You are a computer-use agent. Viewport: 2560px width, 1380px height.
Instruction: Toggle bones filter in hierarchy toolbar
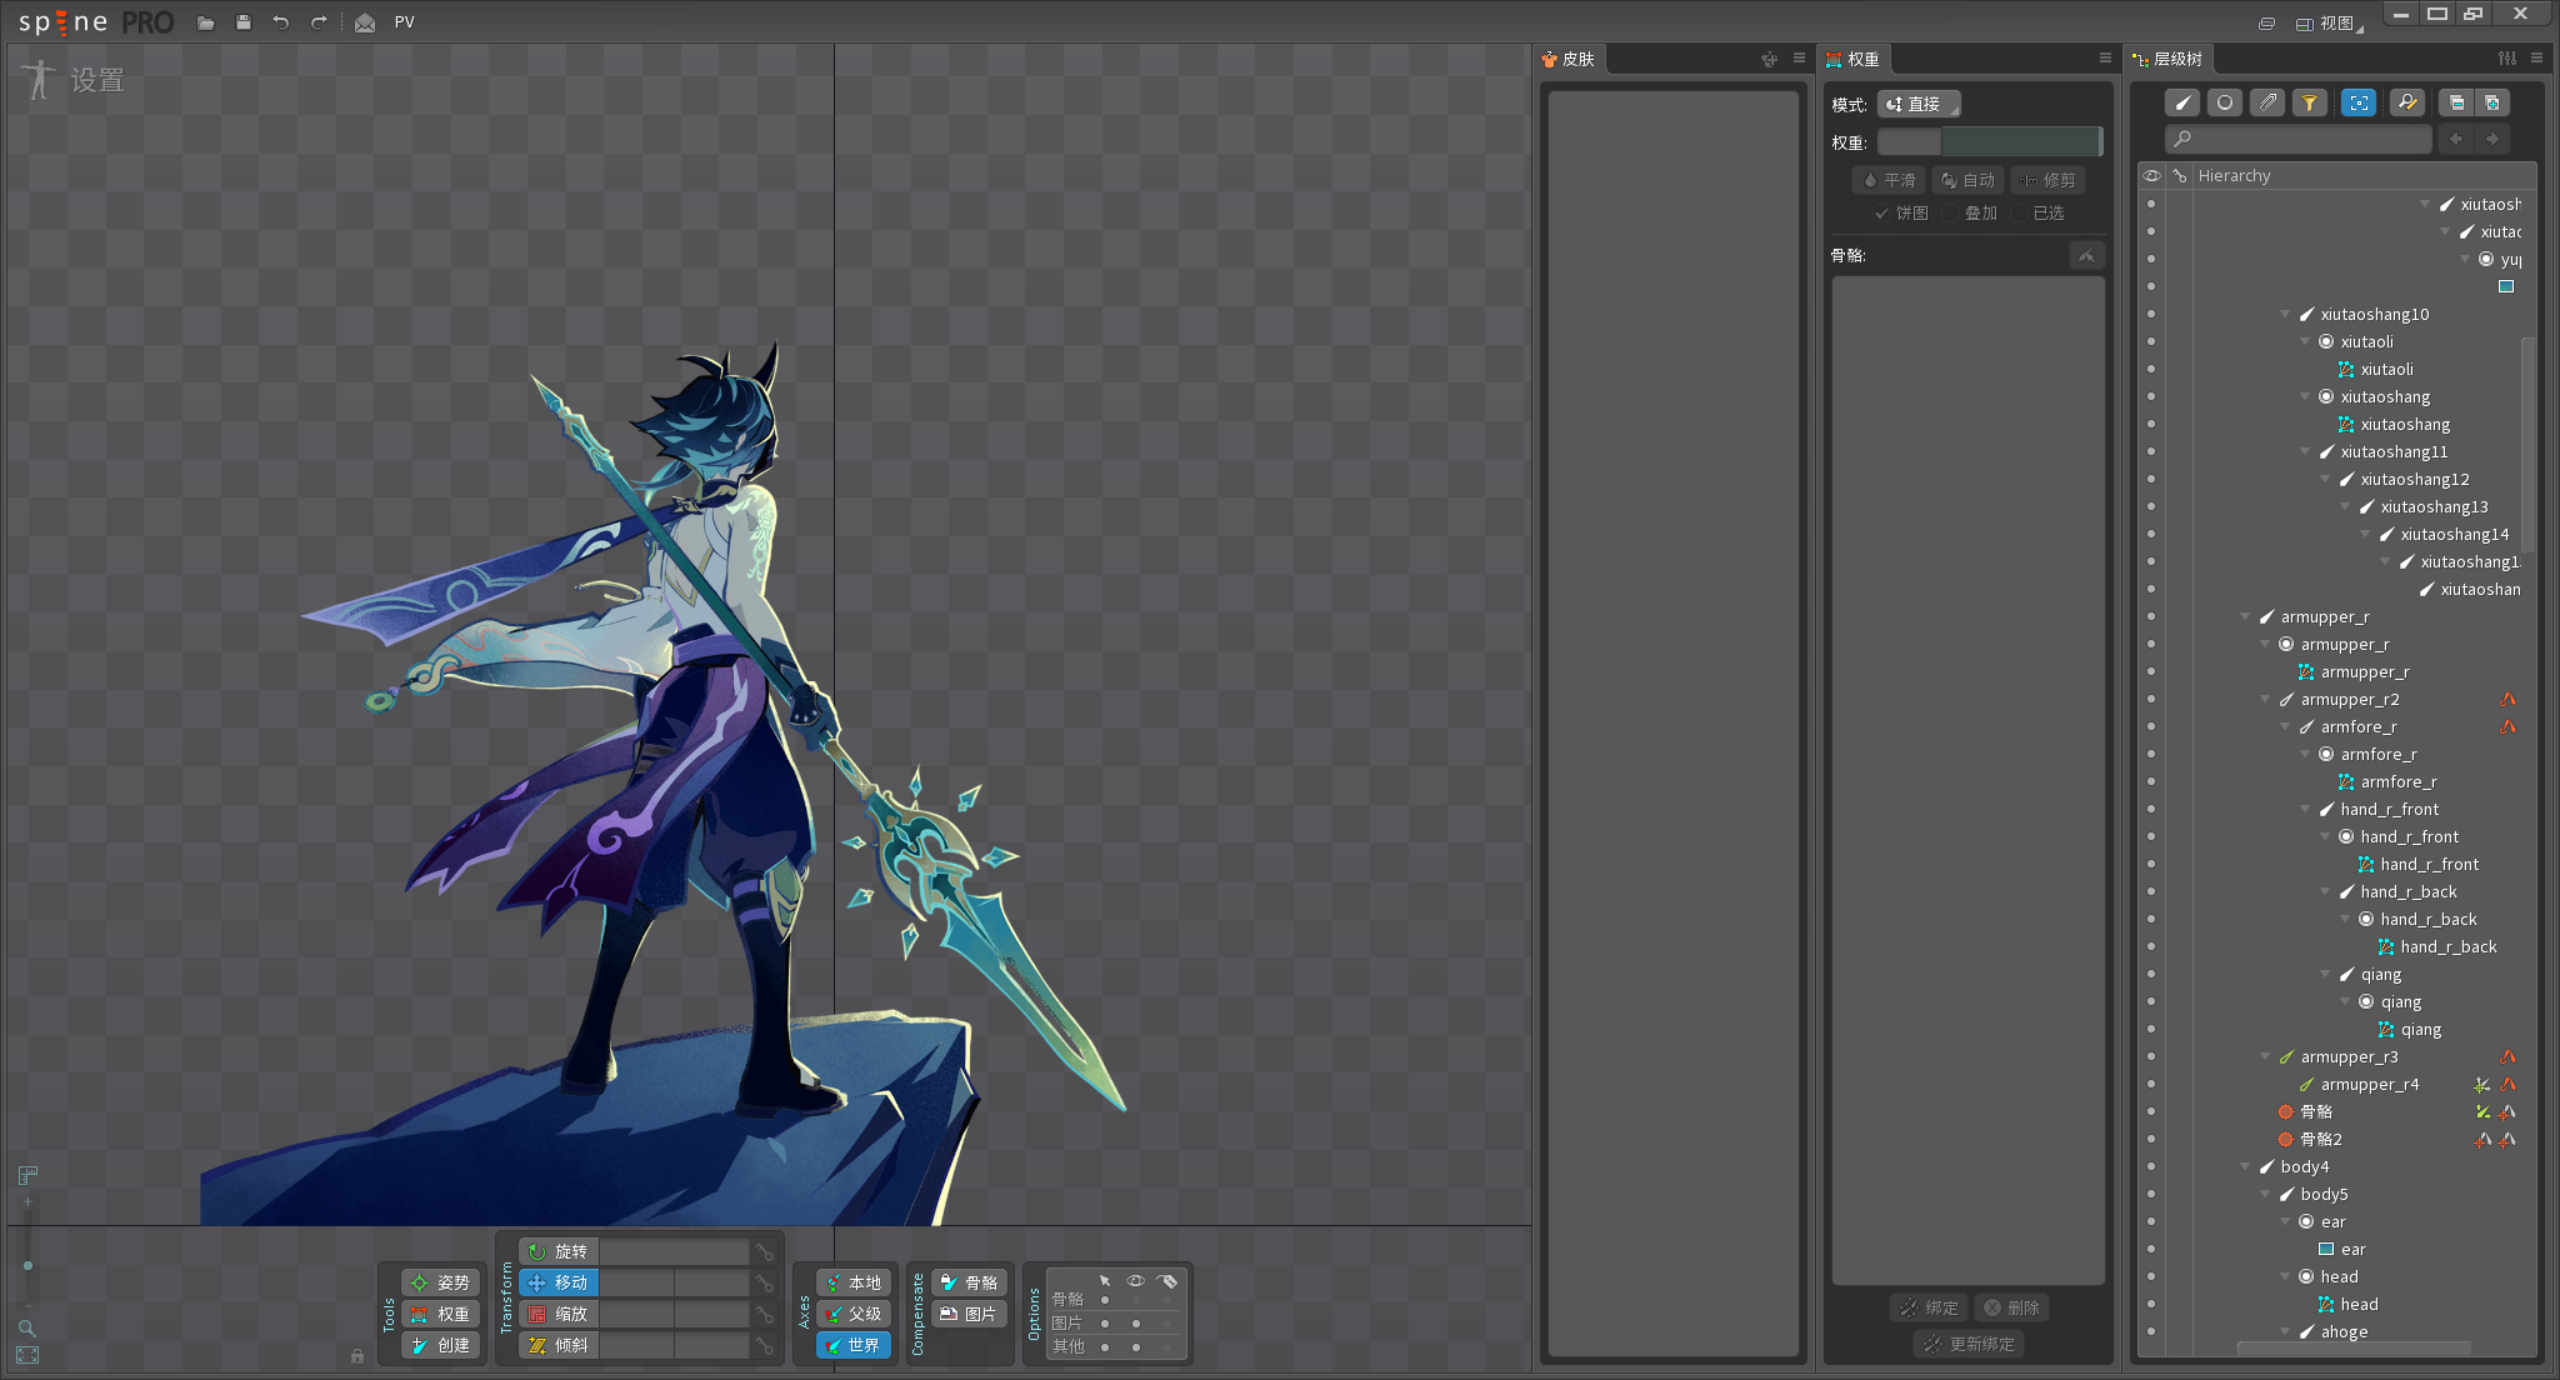point(2182,102)
